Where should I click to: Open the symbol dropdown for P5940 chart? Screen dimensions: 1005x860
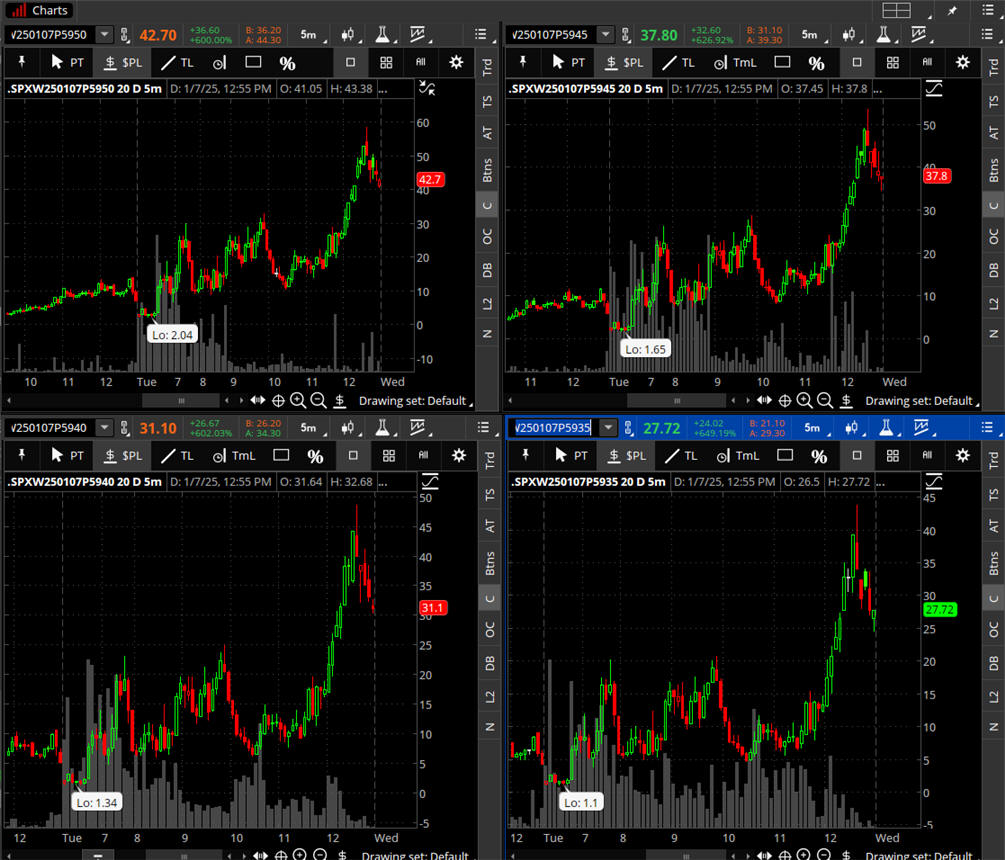pyautogui.click(x=104, y=427)
